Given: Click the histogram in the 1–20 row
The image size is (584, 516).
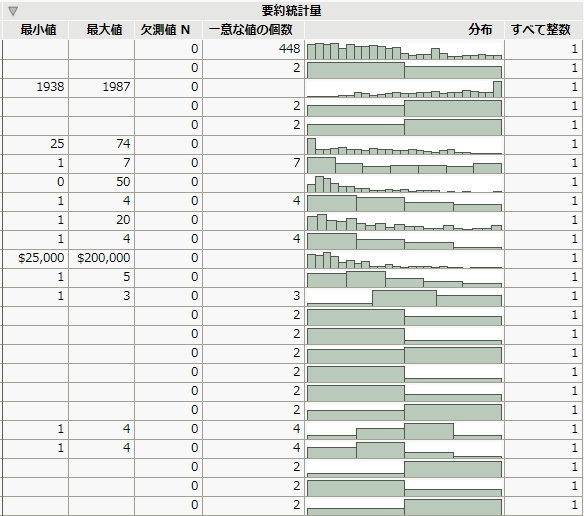Looking at the screenshot, I should [x=404, y=222].
